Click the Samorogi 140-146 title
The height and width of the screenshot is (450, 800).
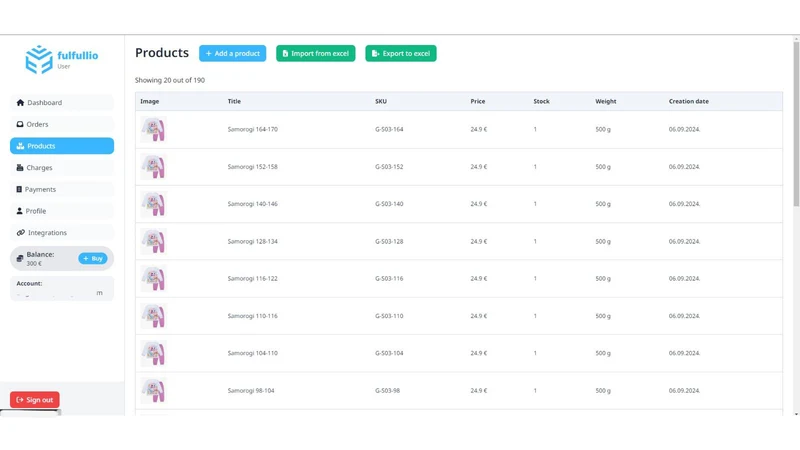pos(253,204)
